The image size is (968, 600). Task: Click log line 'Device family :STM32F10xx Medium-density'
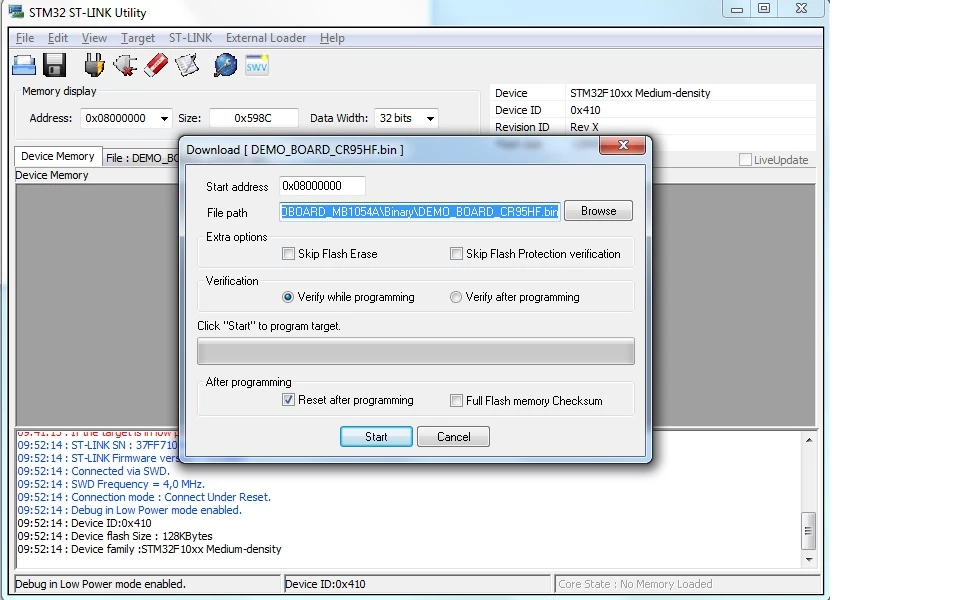tap(149, 549)
